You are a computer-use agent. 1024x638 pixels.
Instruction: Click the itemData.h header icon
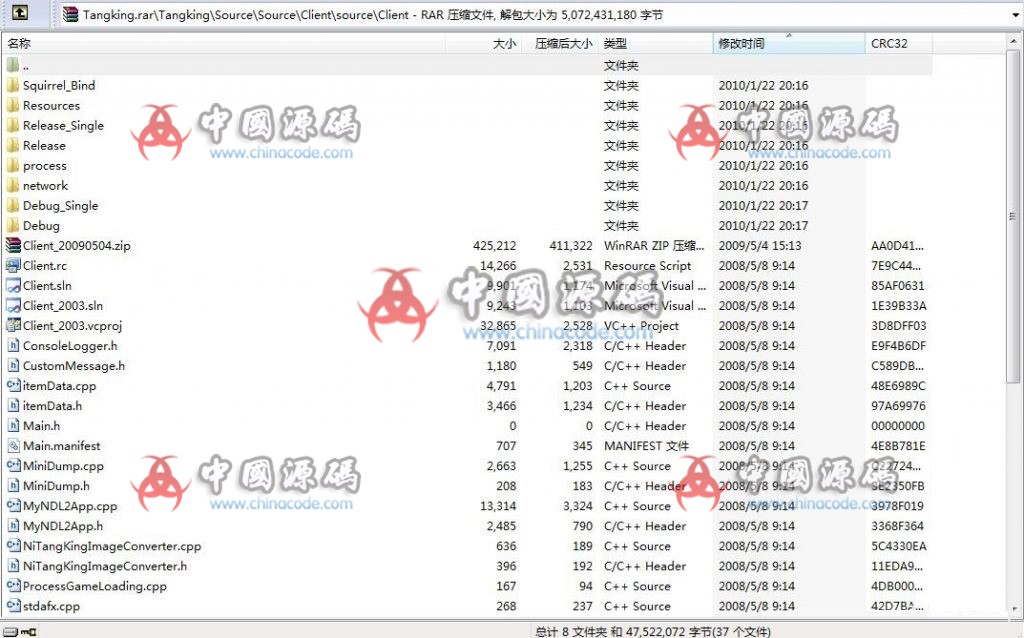tap(12, 406)
